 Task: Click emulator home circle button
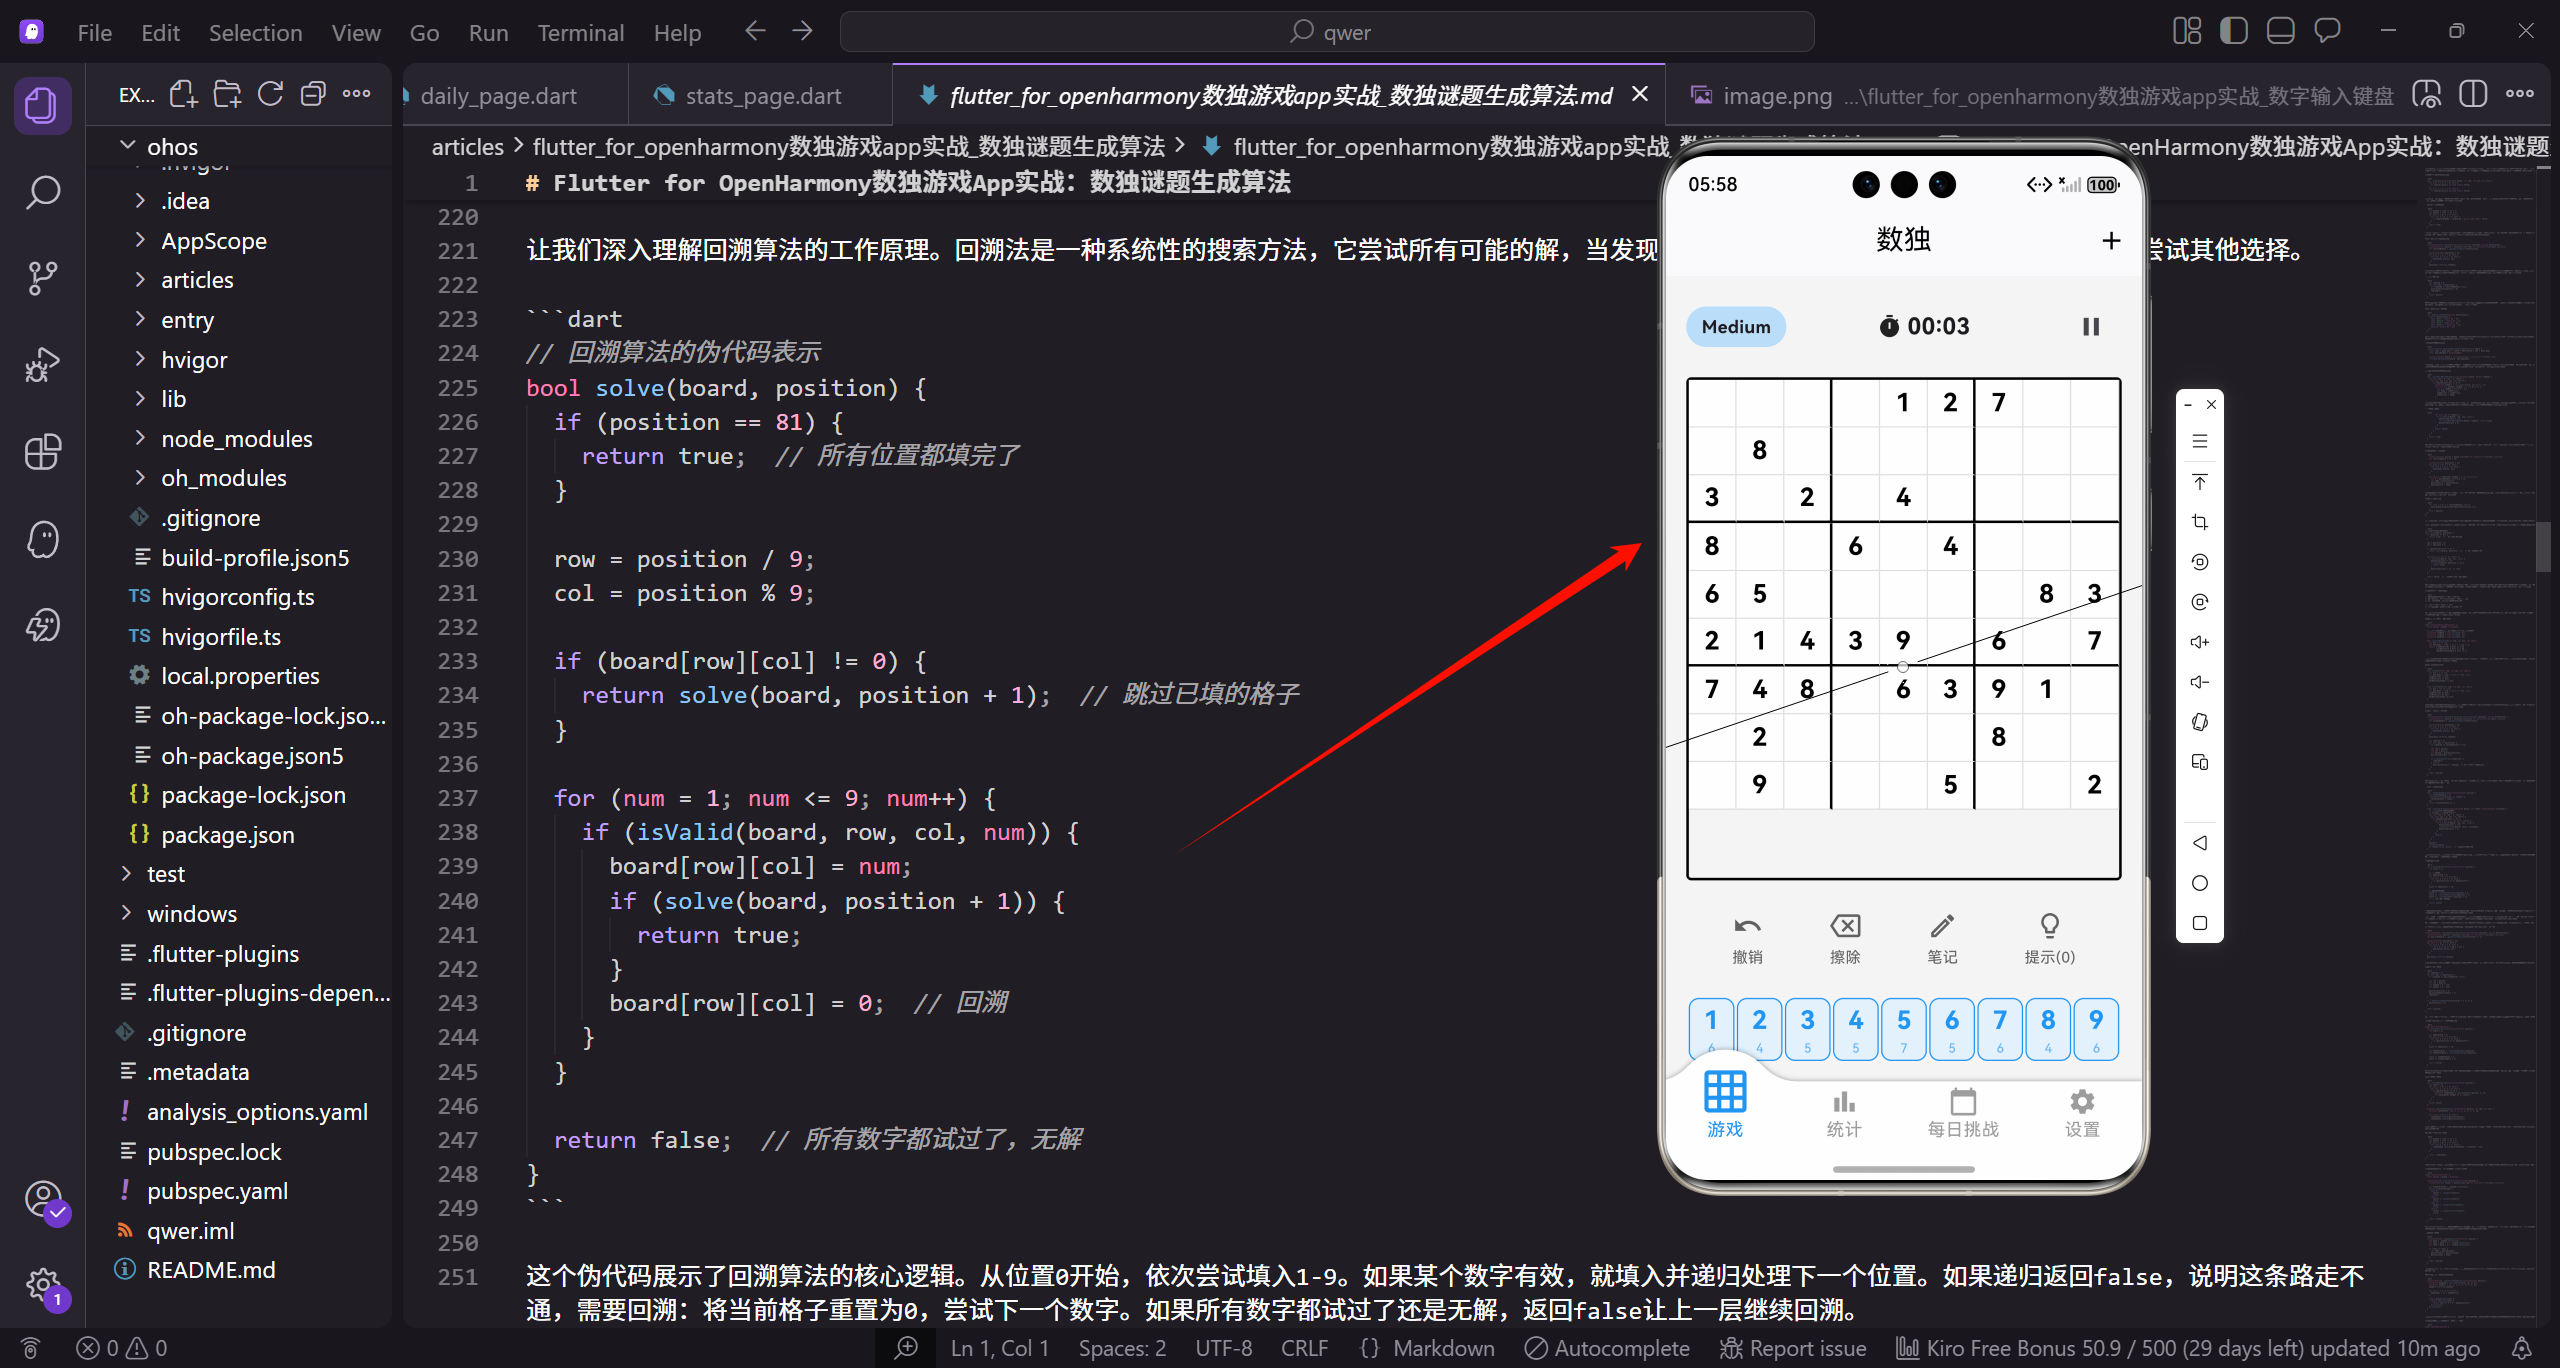(2200, 883)
